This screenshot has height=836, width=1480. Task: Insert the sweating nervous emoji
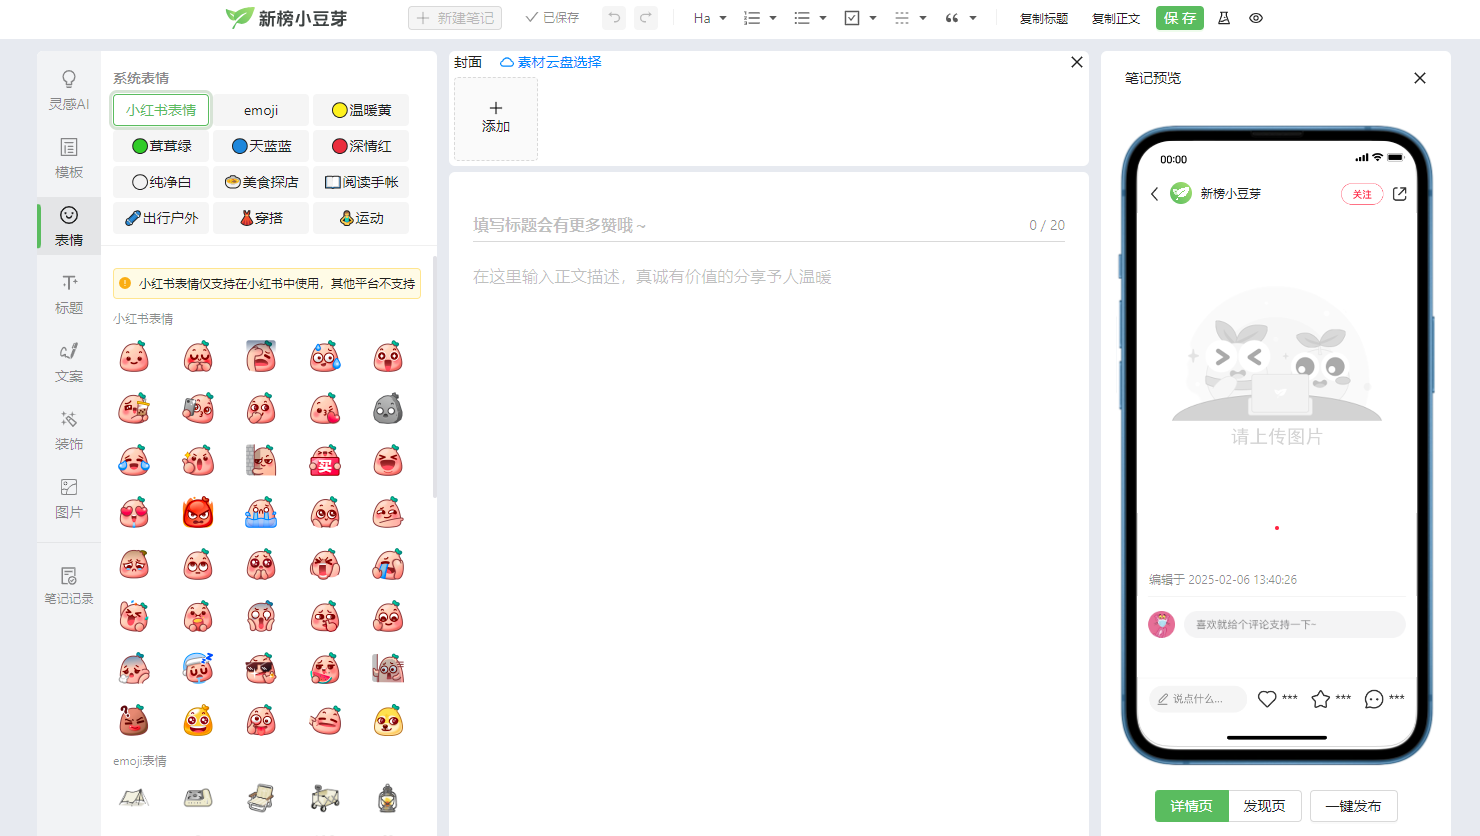point(325,357)
